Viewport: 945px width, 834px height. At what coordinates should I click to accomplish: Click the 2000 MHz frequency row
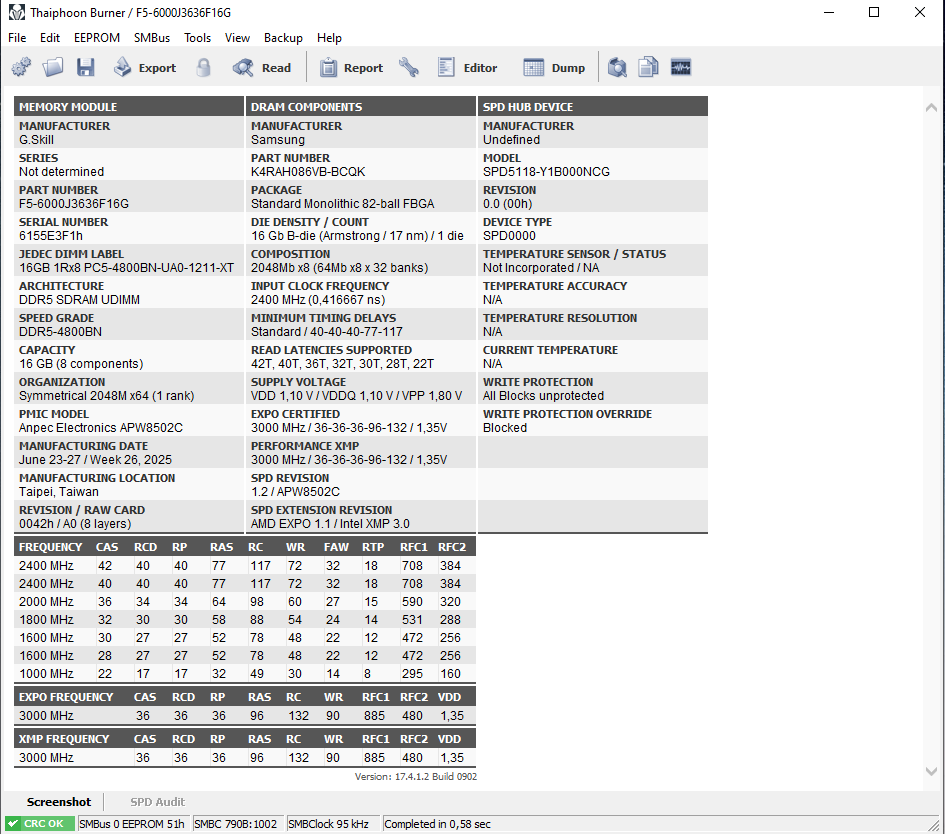[x=244, y=601]
